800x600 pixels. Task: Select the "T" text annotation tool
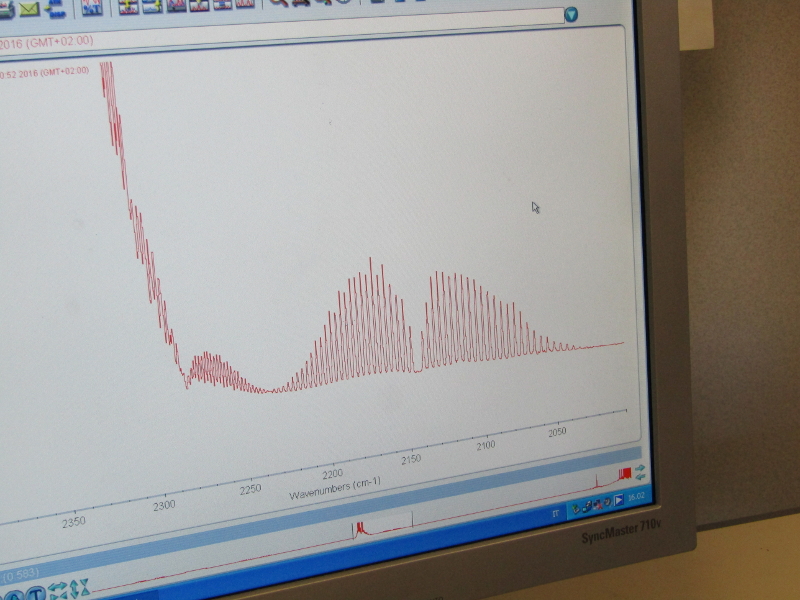click(x=34, y=594)
